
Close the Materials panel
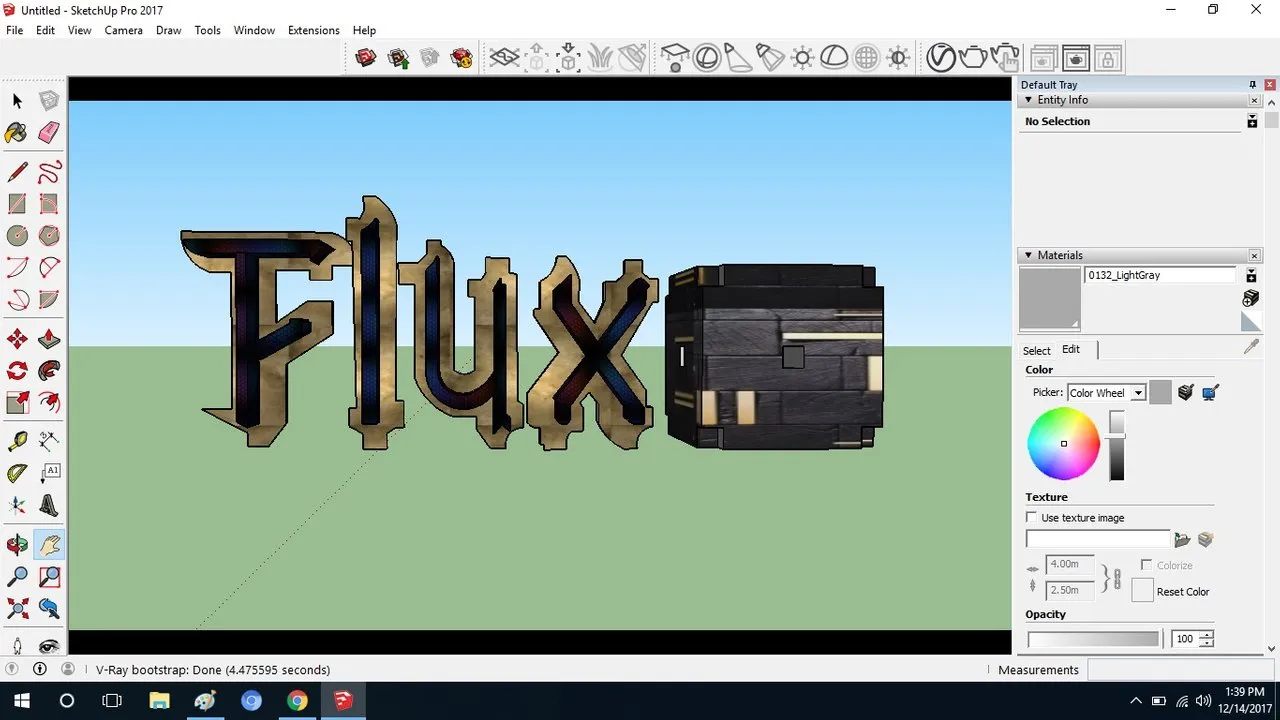click(1254, 255)
